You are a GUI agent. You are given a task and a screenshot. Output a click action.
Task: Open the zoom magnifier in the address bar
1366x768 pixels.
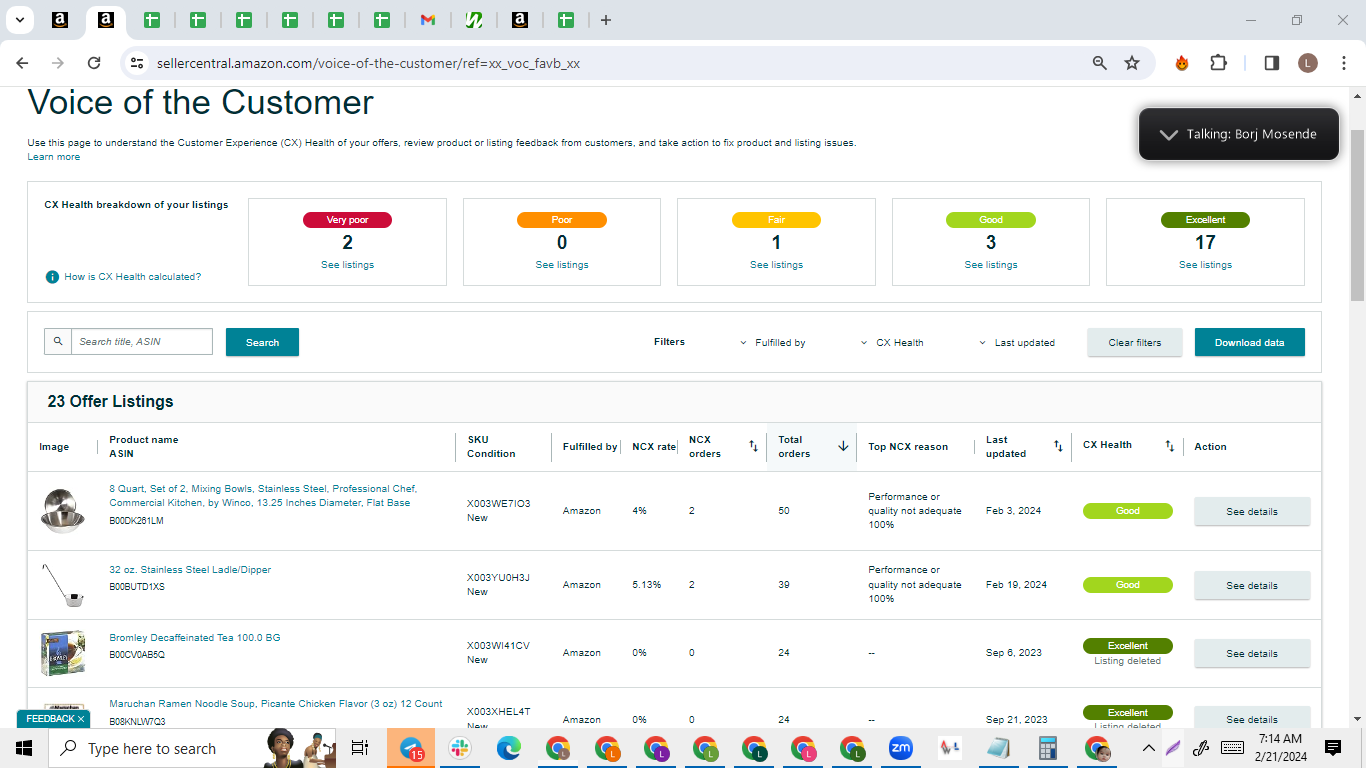[x=1100, y=63]
